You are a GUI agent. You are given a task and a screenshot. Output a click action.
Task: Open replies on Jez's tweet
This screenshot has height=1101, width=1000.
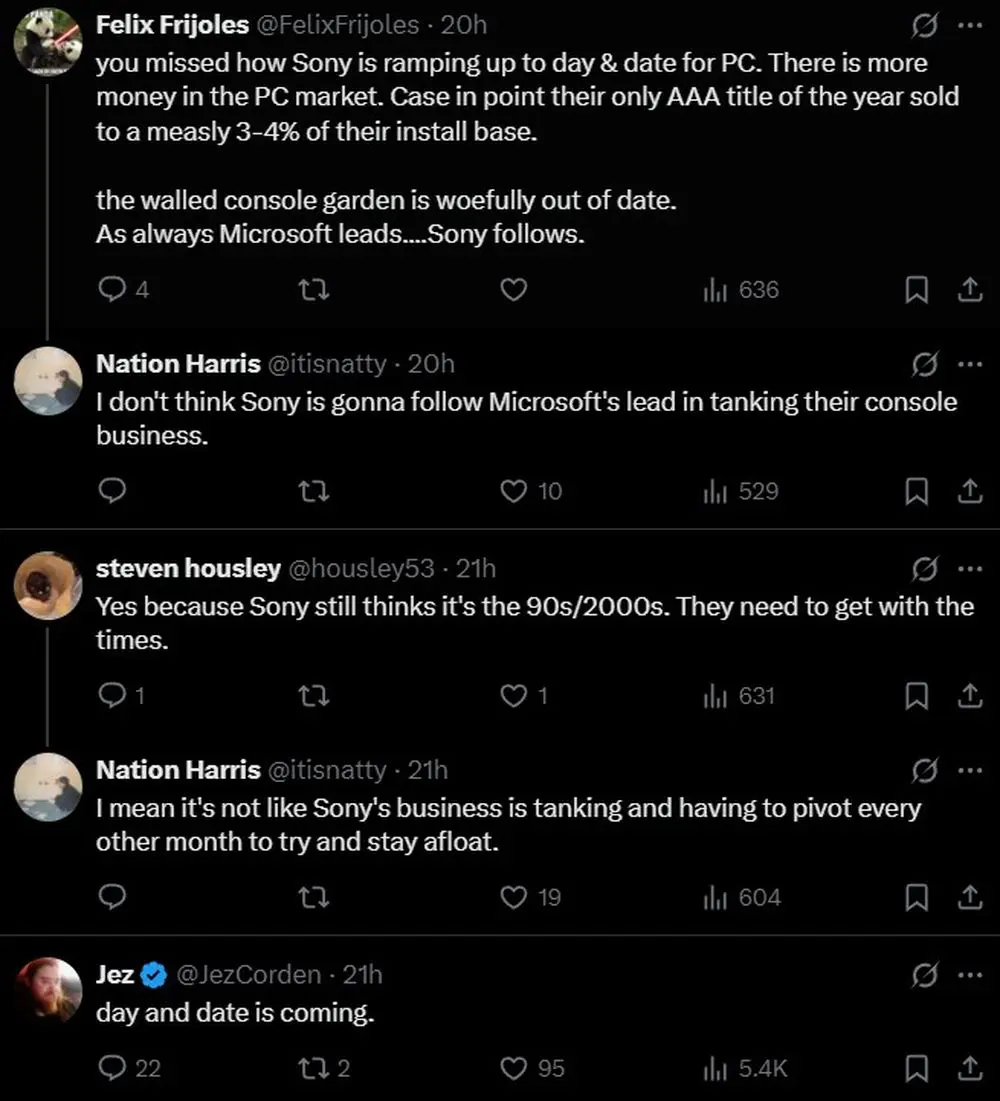(111, 1068)
